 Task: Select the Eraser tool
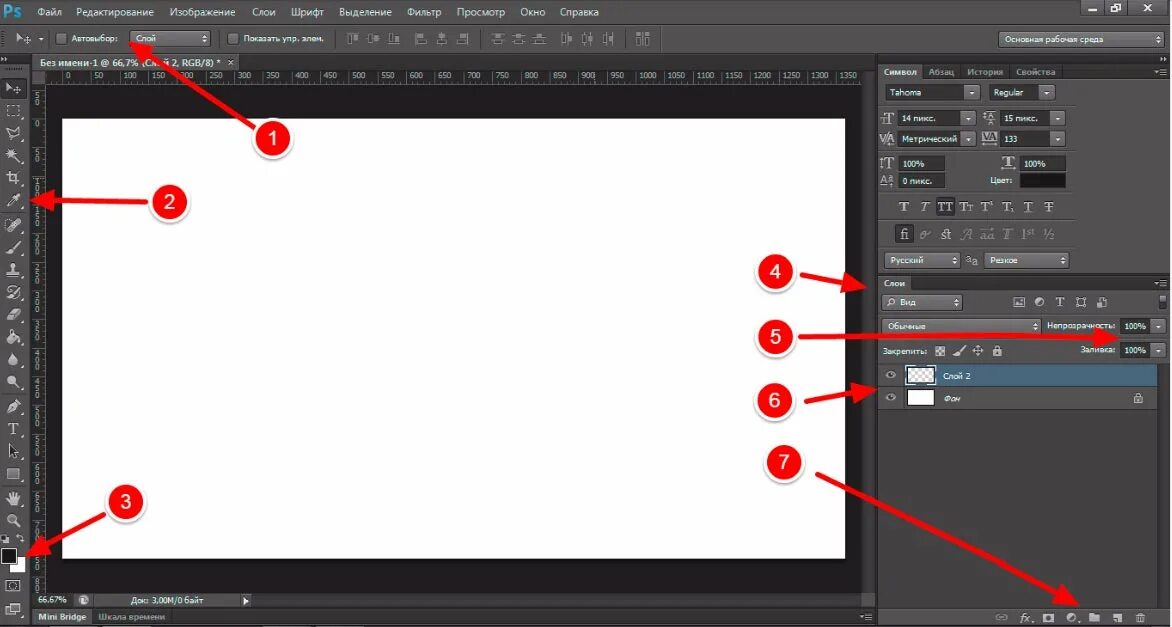click(13, 315)
